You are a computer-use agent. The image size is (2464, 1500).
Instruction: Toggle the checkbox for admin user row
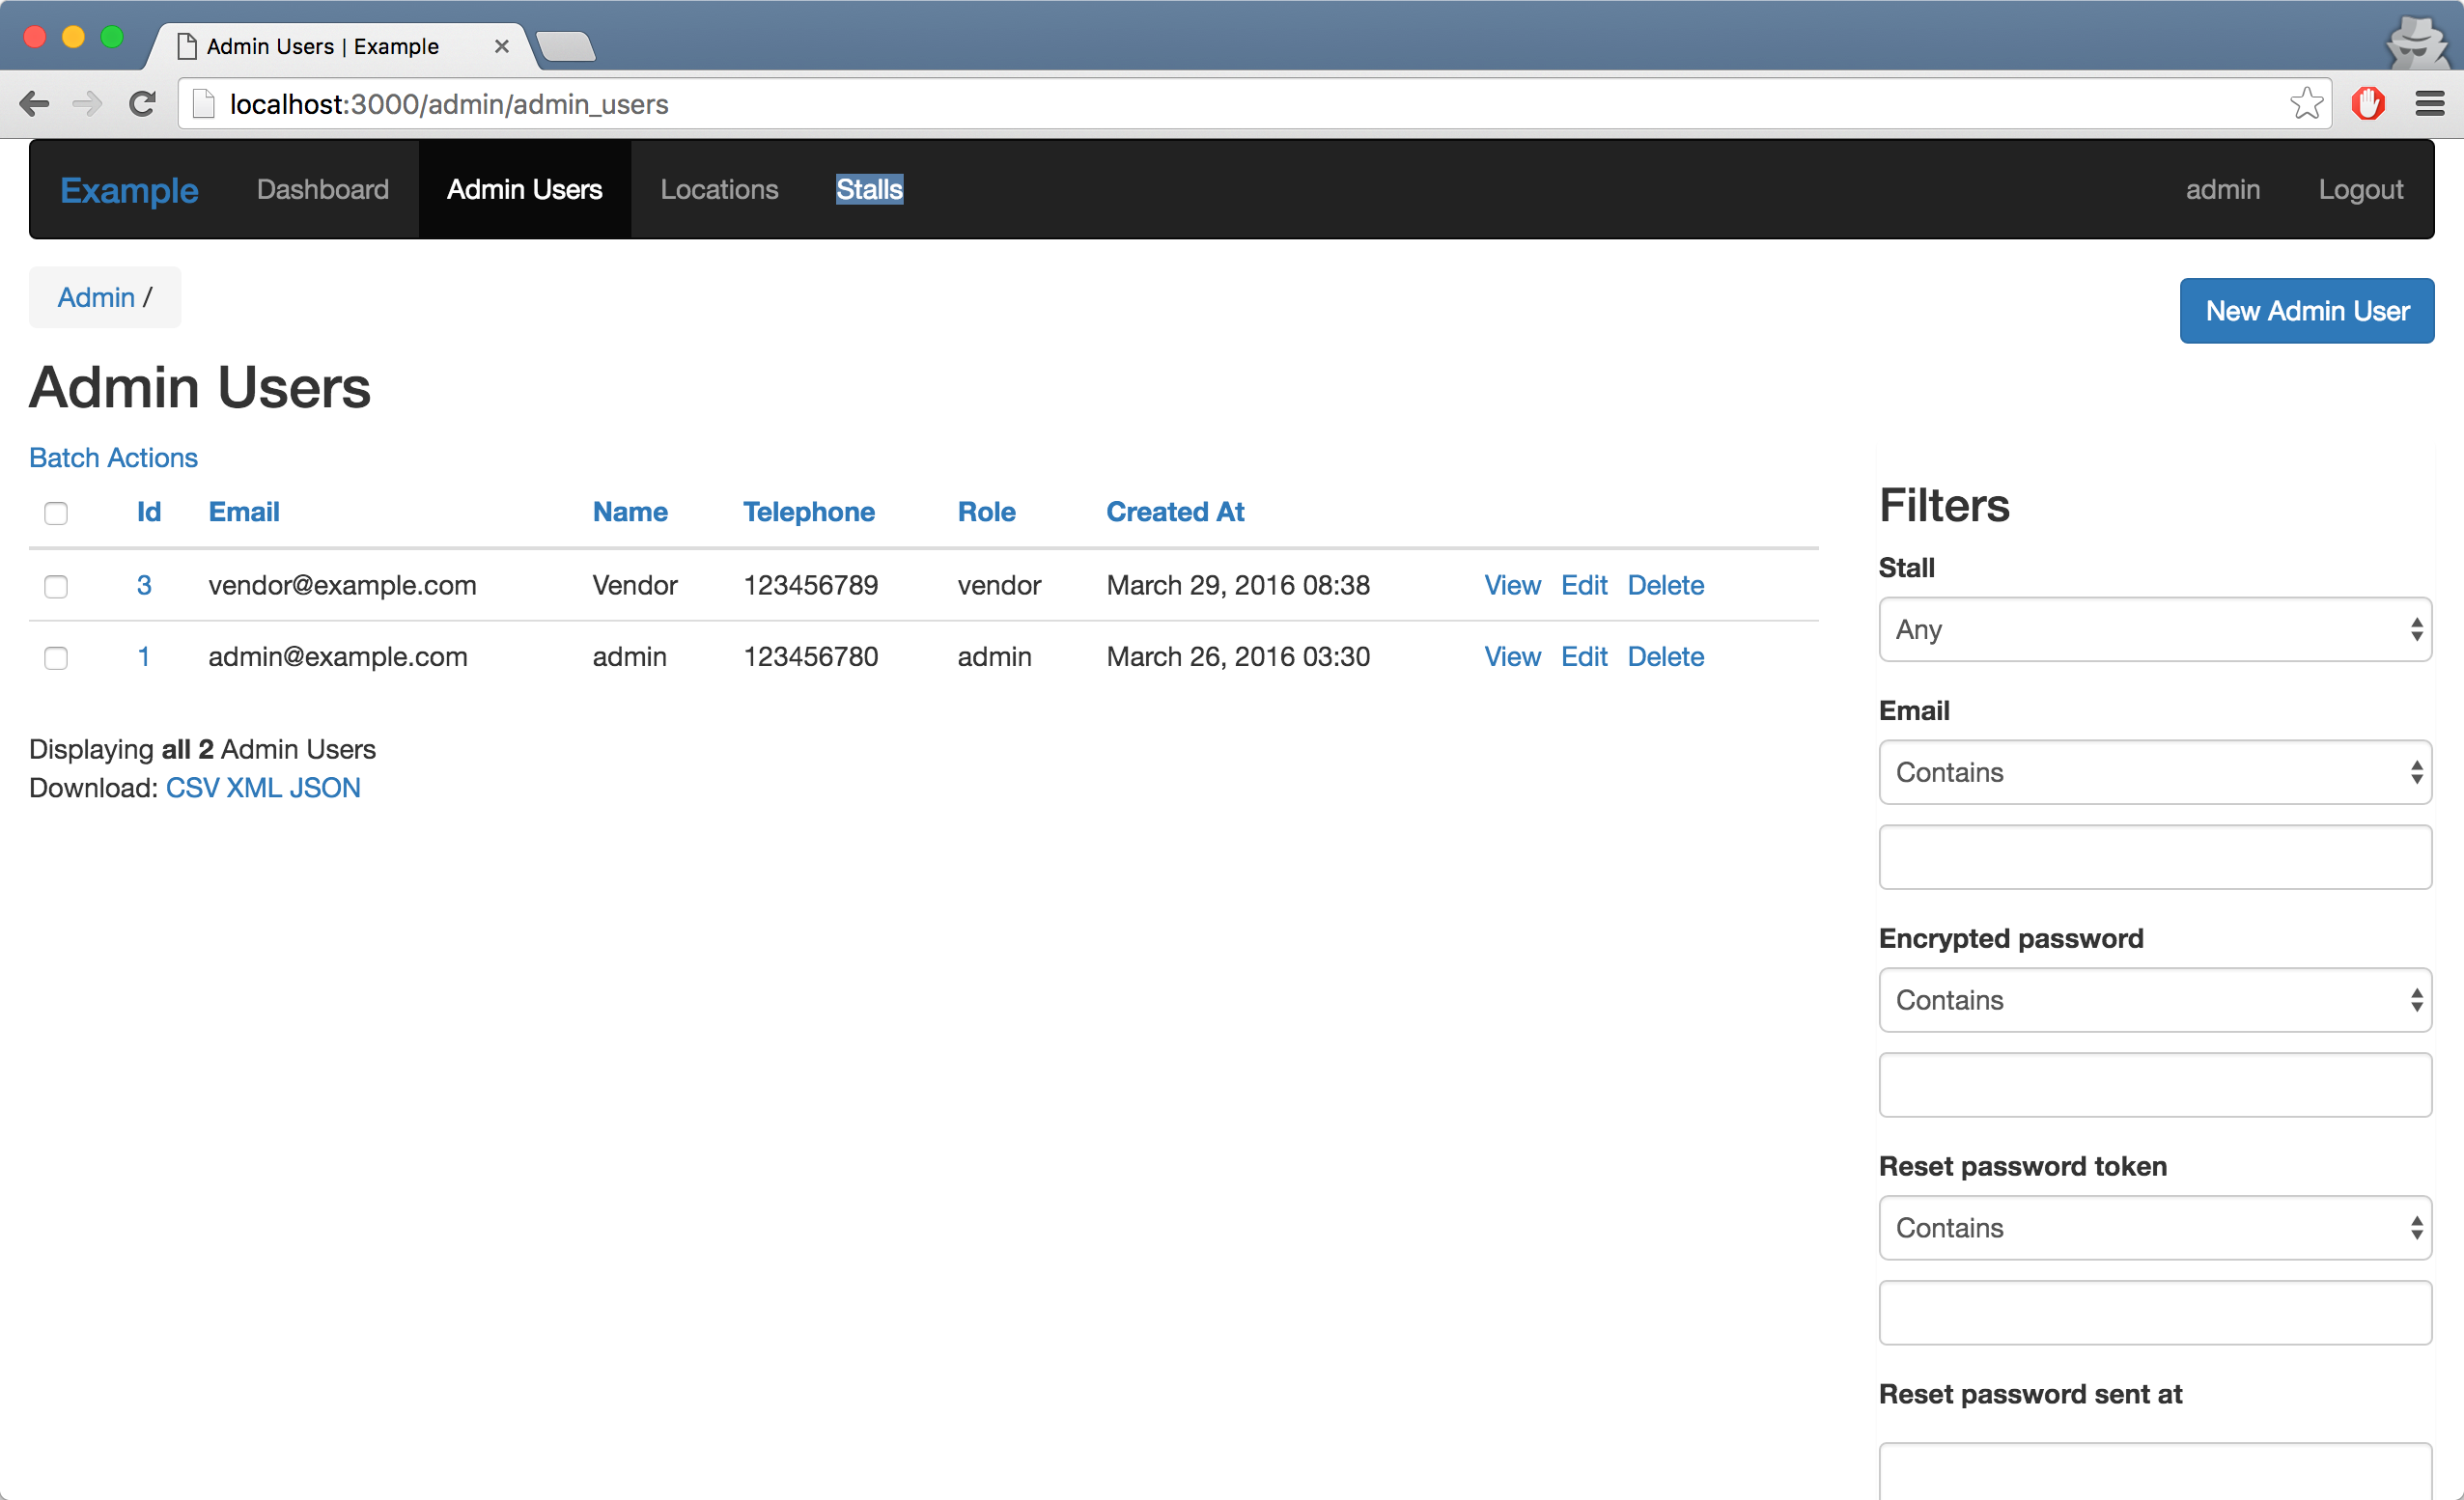[56, 656]
